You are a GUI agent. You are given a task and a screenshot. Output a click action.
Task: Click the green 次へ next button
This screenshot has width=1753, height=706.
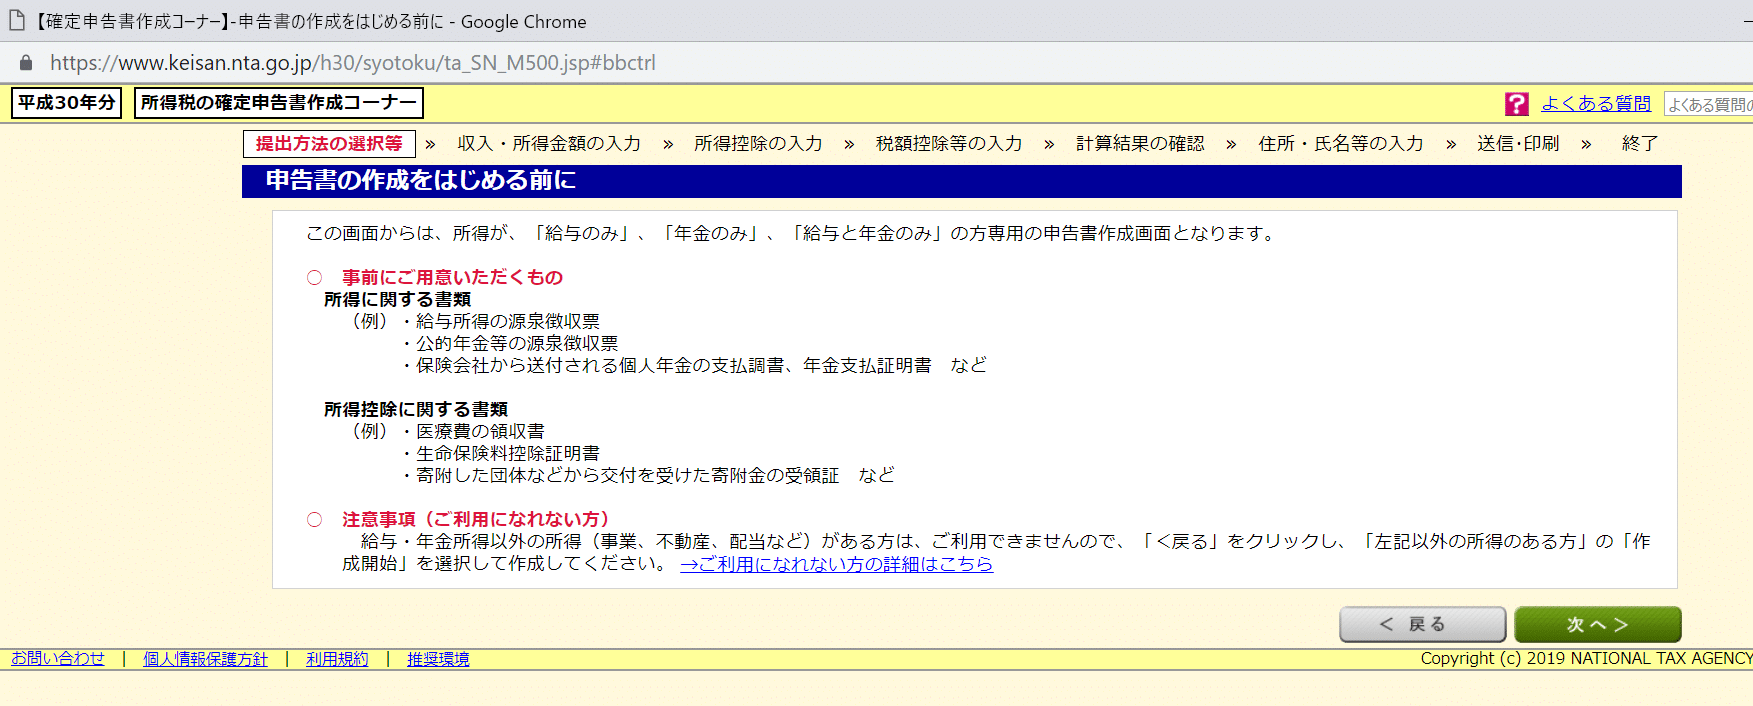tap(1597, 624)
